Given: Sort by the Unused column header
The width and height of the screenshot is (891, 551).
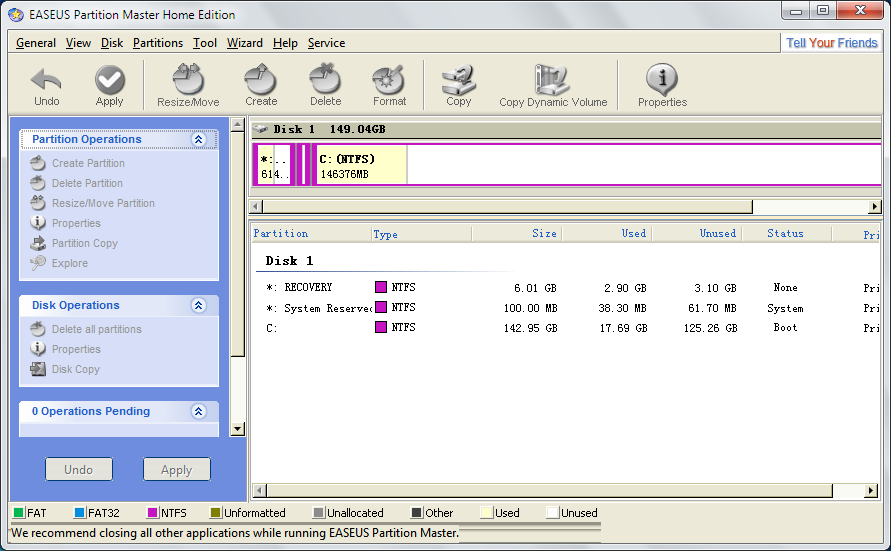Looking at the screenshot, I should [697, 233].
